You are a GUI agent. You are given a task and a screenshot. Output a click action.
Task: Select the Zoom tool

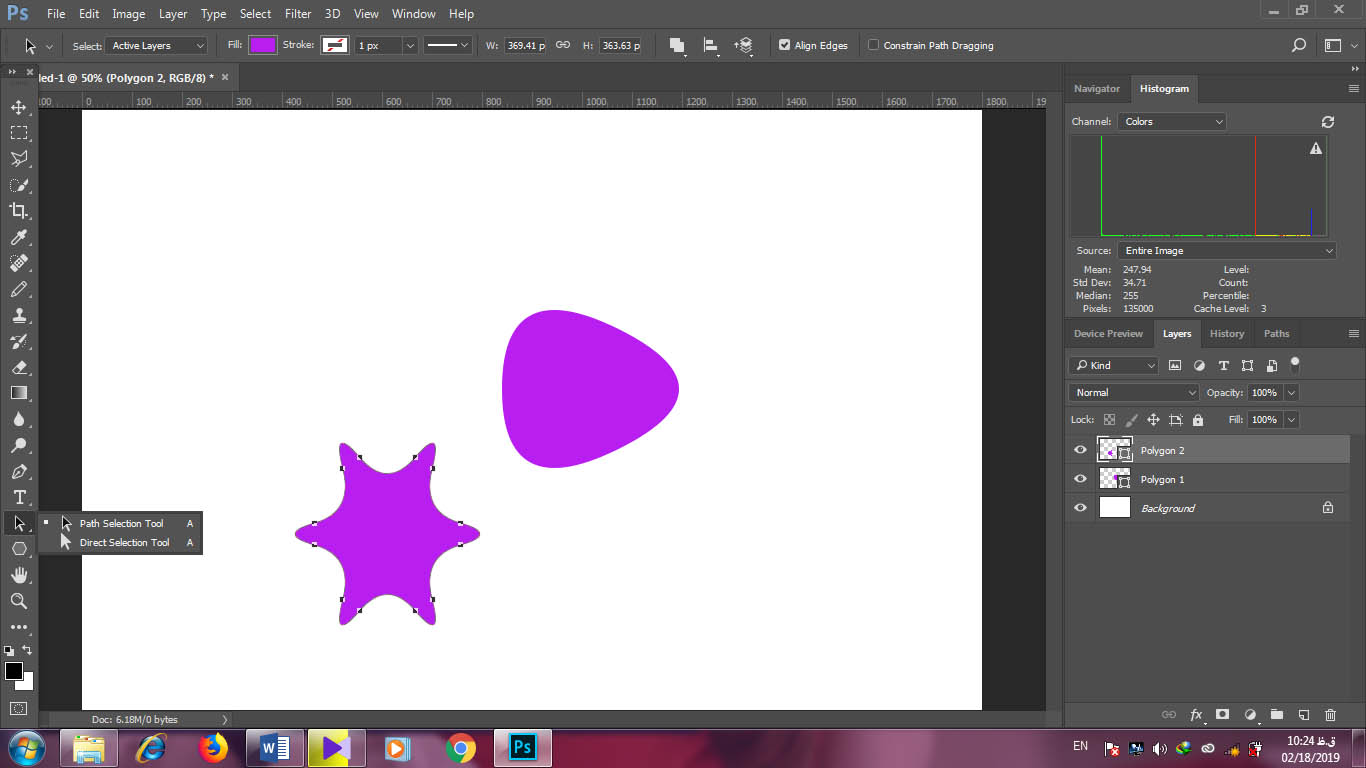pos(19,601)
